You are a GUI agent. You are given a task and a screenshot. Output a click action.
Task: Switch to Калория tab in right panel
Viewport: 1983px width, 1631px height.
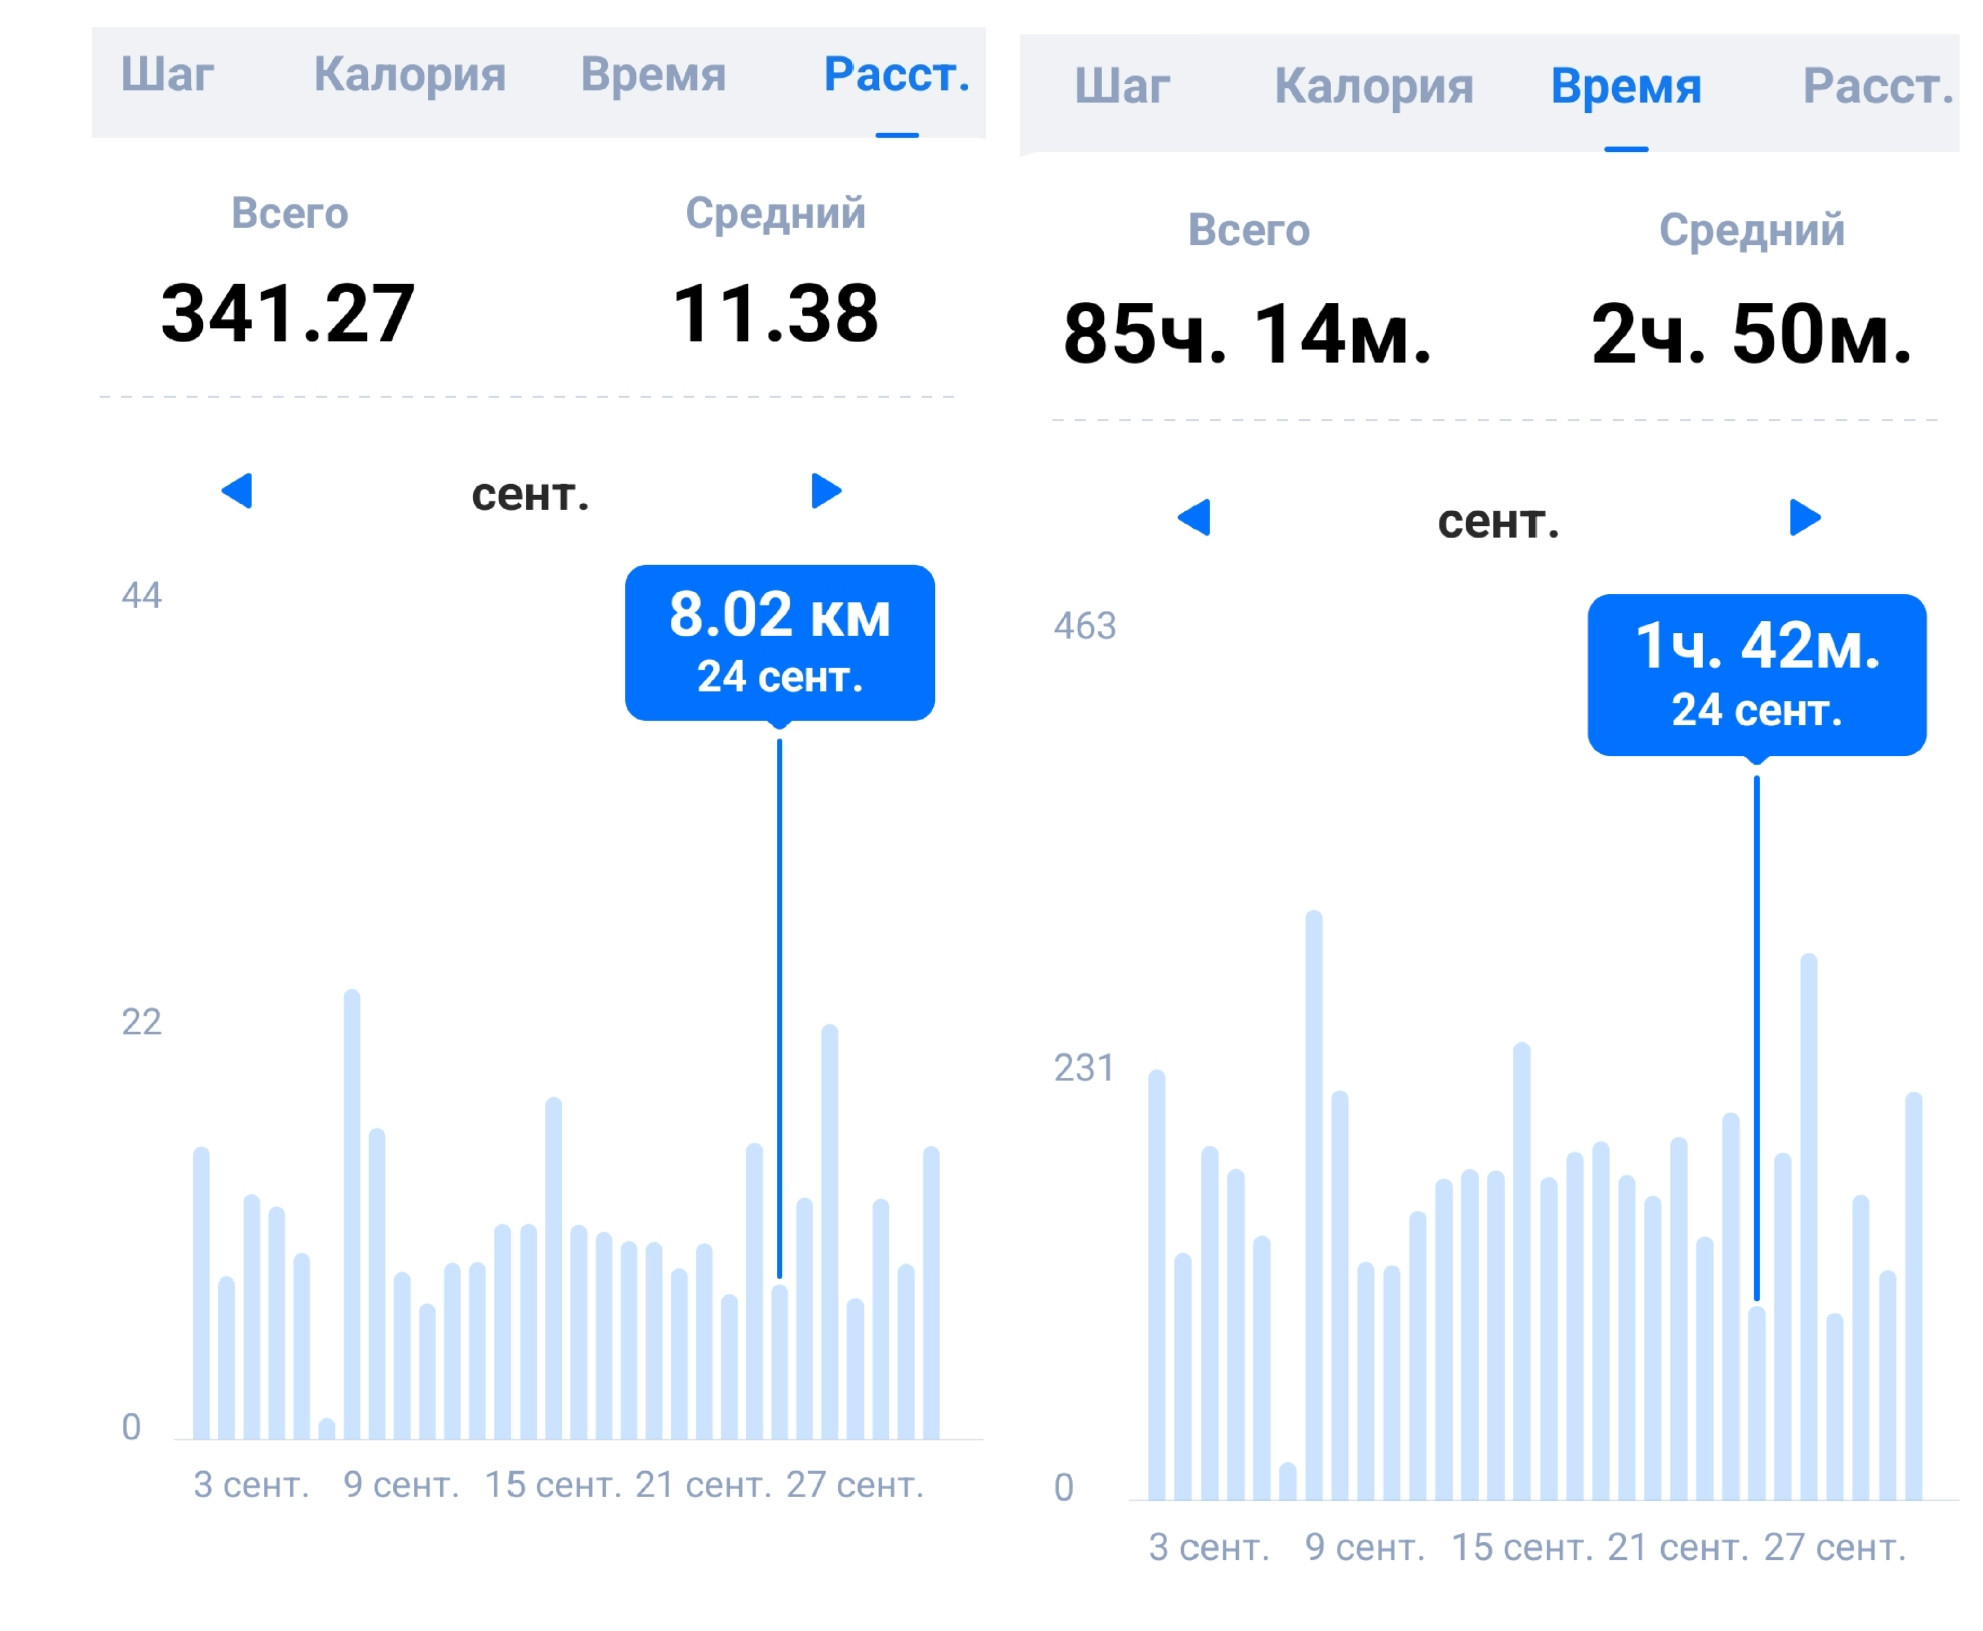click(x=1374, y=87)
